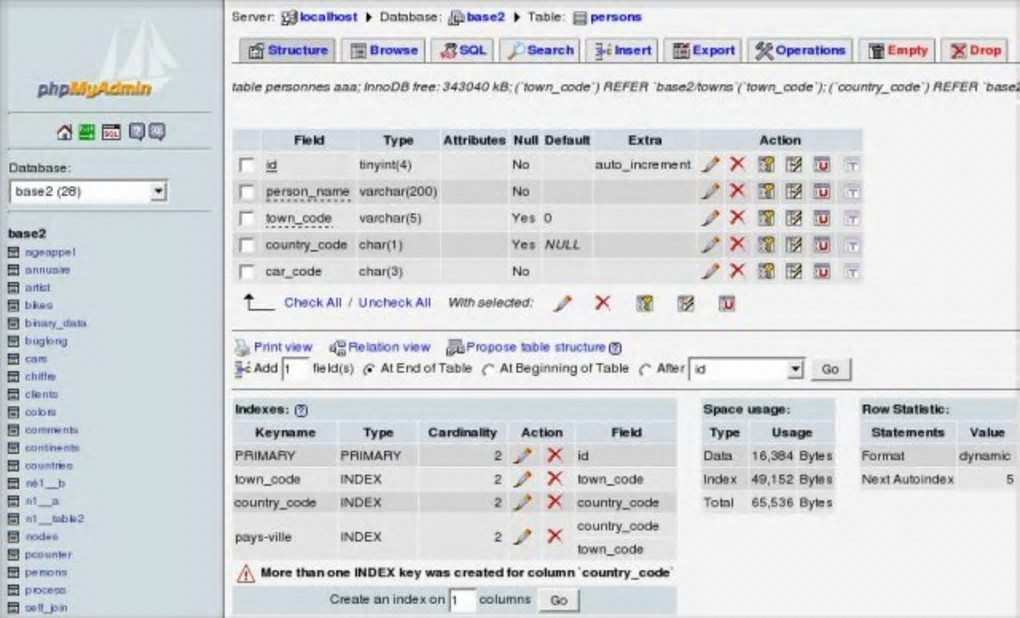
Task: Open the countries table in sidebar
Action: [x=49, y=466]
